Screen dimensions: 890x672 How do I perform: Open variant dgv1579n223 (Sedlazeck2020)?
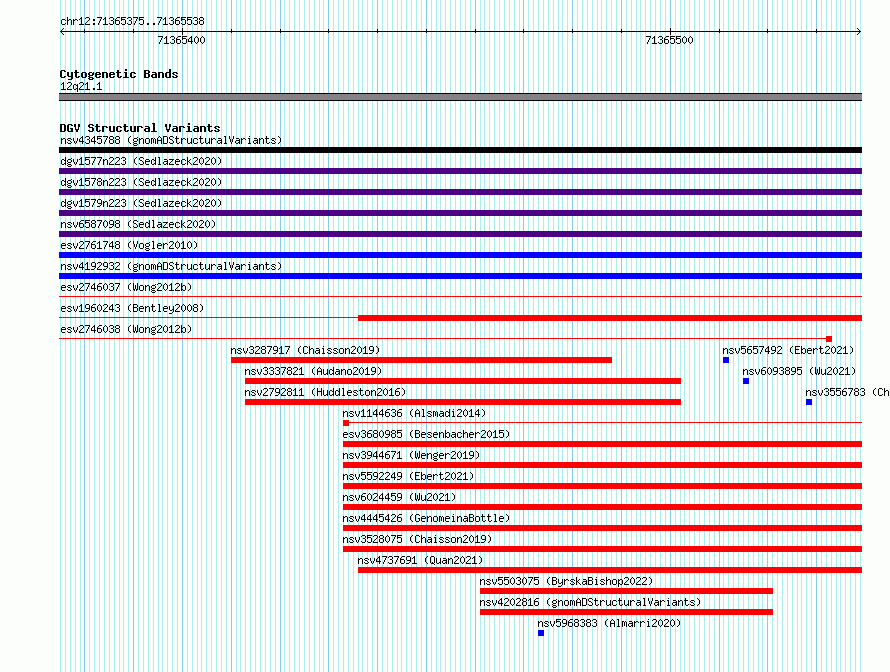click(141, 203)
